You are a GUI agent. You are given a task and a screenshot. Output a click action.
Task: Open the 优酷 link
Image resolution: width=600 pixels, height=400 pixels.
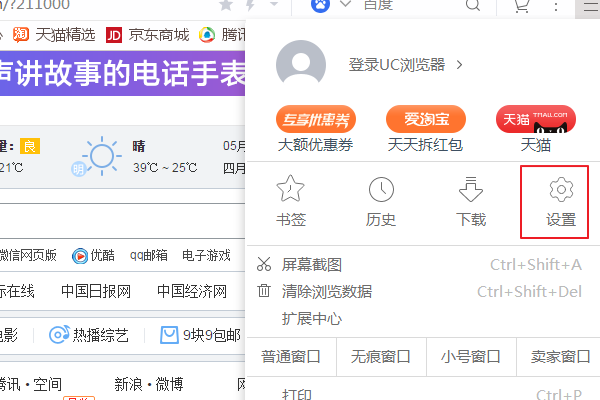pyautogui.click(x=102, y=255)
